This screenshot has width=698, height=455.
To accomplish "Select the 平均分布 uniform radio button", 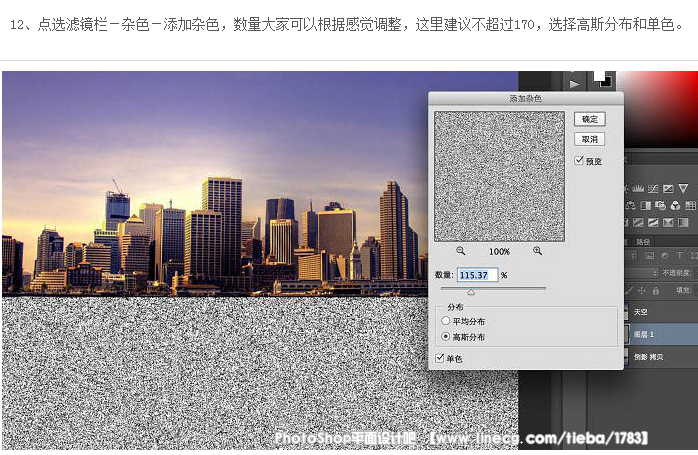I will [446, 321].
